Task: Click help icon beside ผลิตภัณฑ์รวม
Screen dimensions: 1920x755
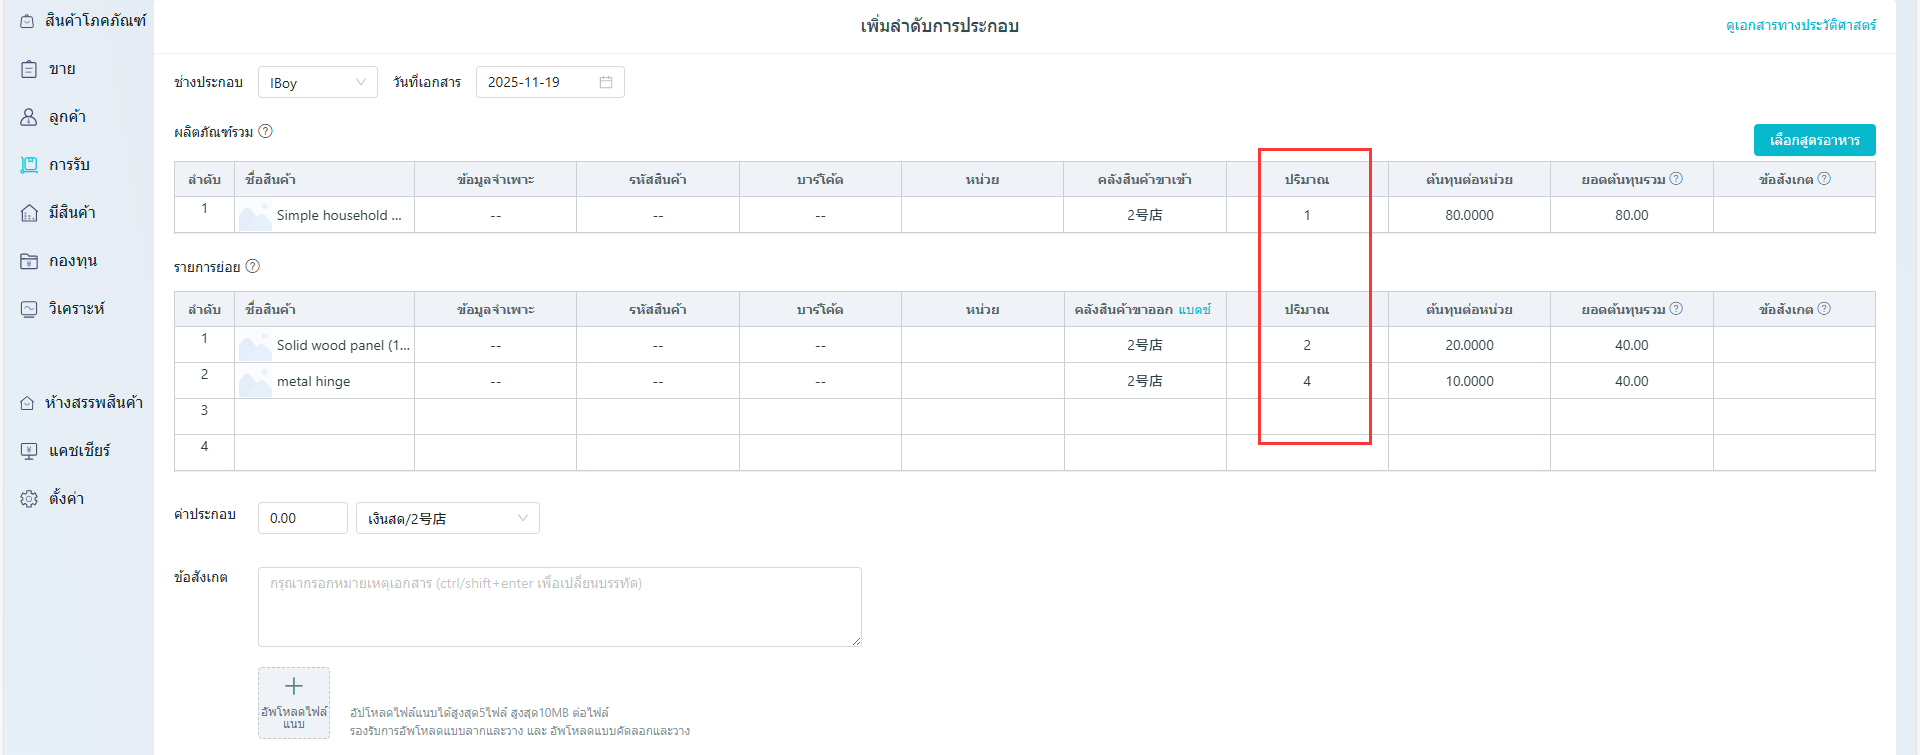Action: 265,131
